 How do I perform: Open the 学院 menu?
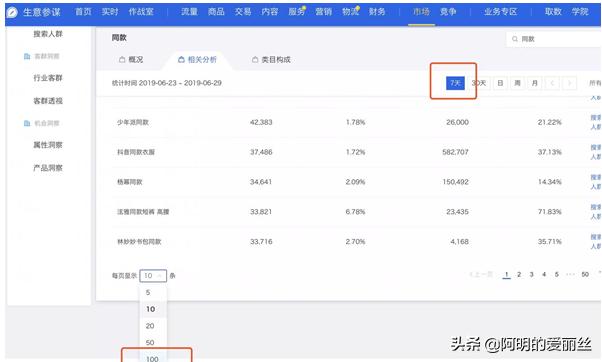point(580,12)
